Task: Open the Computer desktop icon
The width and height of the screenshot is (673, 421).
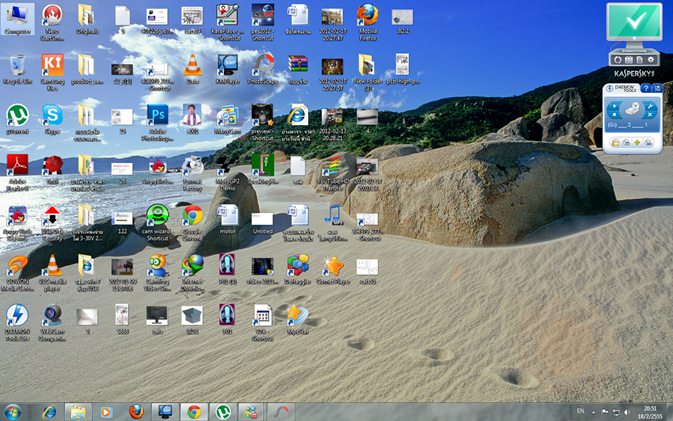Action: coord(17,16)
